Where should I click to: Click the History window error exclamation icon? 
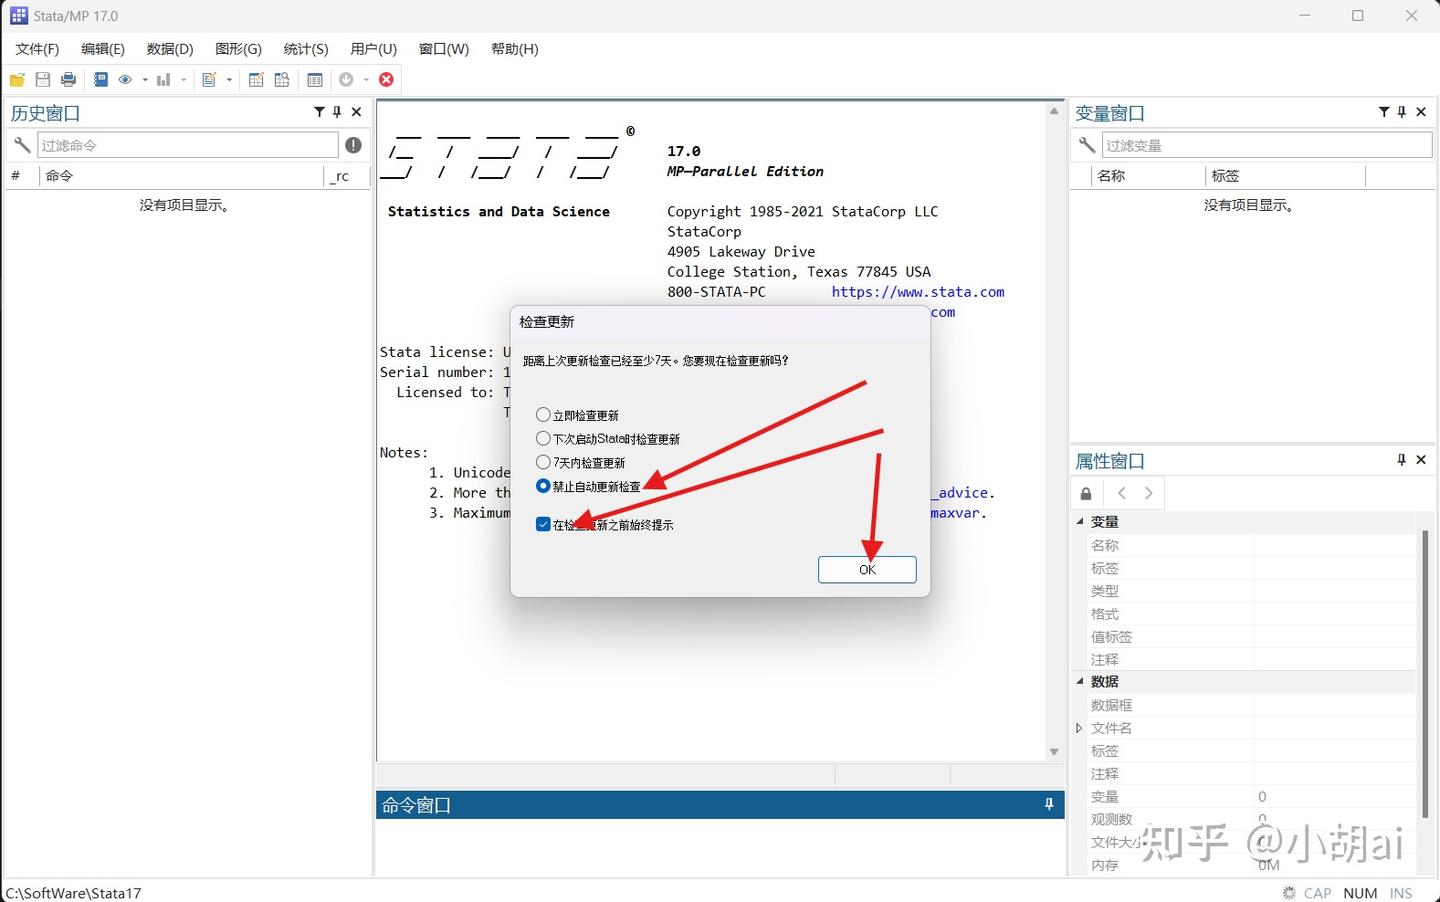[353, 145]
